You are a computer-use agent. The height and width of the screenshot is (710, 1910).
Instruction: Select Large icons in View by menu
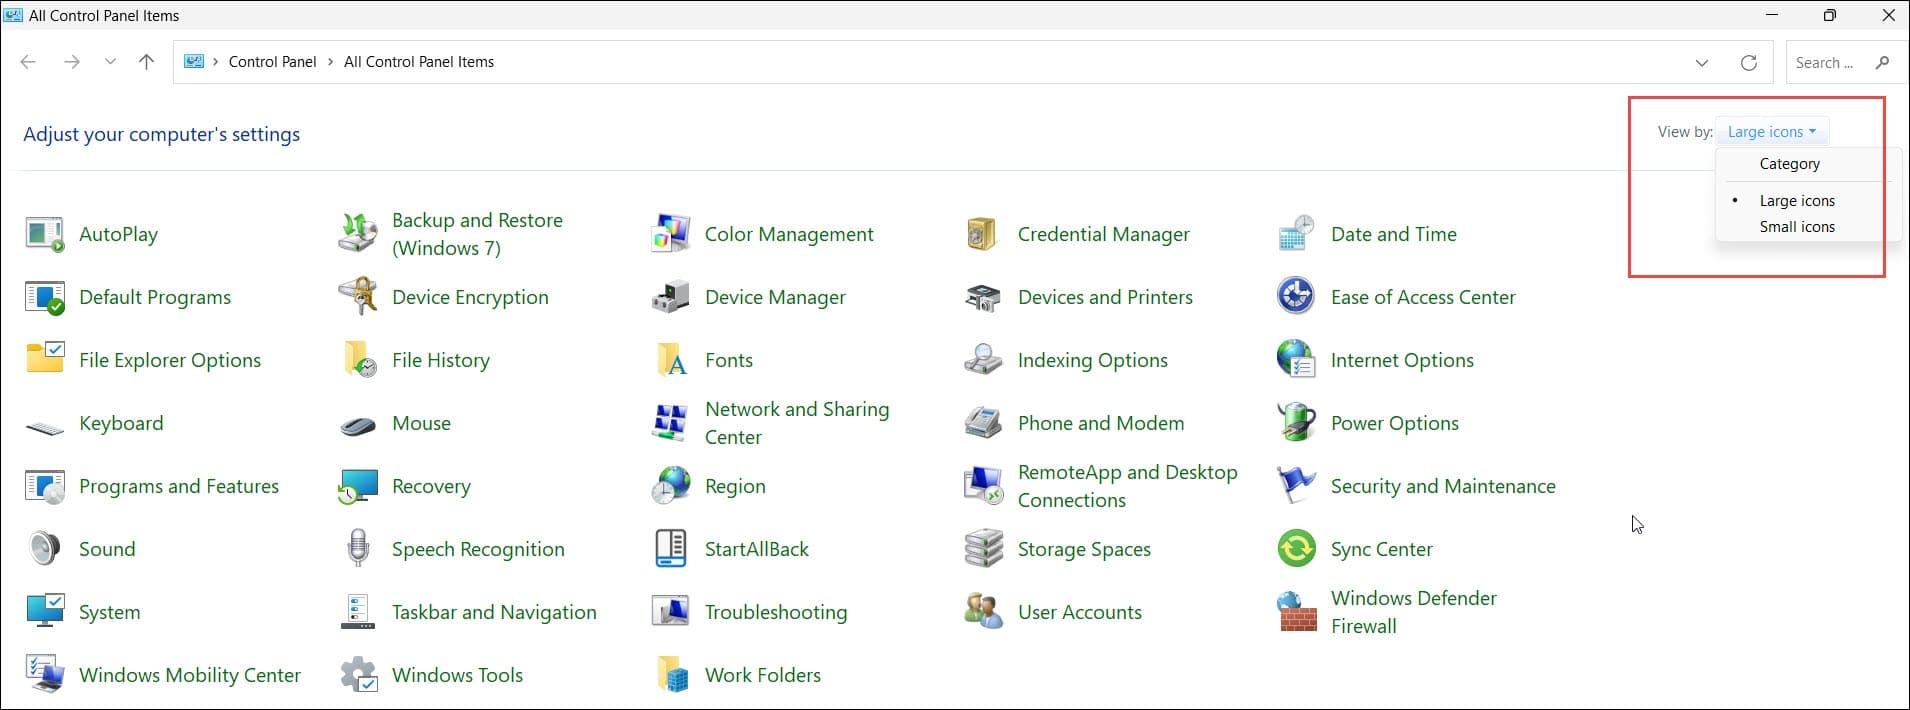[1796, 201]
